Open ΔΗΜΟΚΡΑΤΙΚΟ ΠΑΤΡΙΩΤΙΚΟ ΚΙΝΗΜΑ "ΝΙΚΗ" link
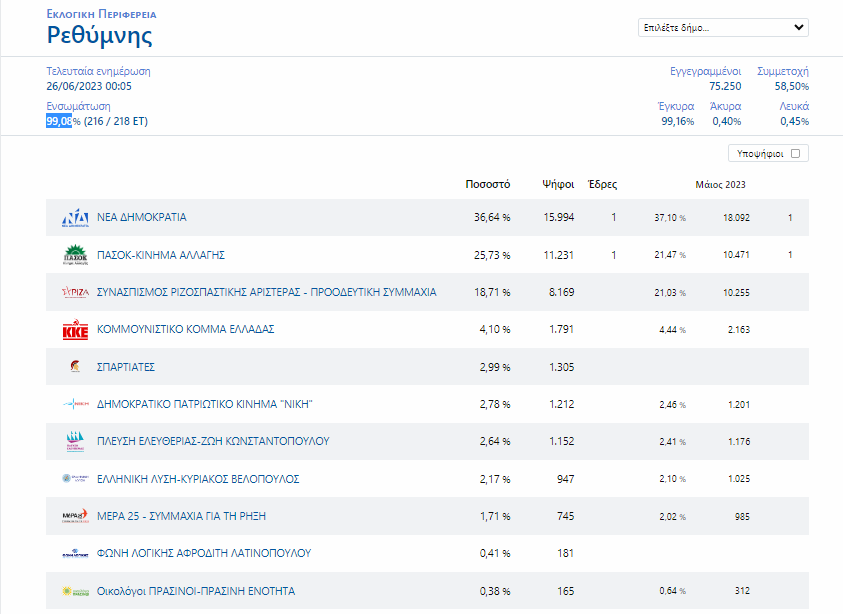Screen dimensions: 843x614 204,404
